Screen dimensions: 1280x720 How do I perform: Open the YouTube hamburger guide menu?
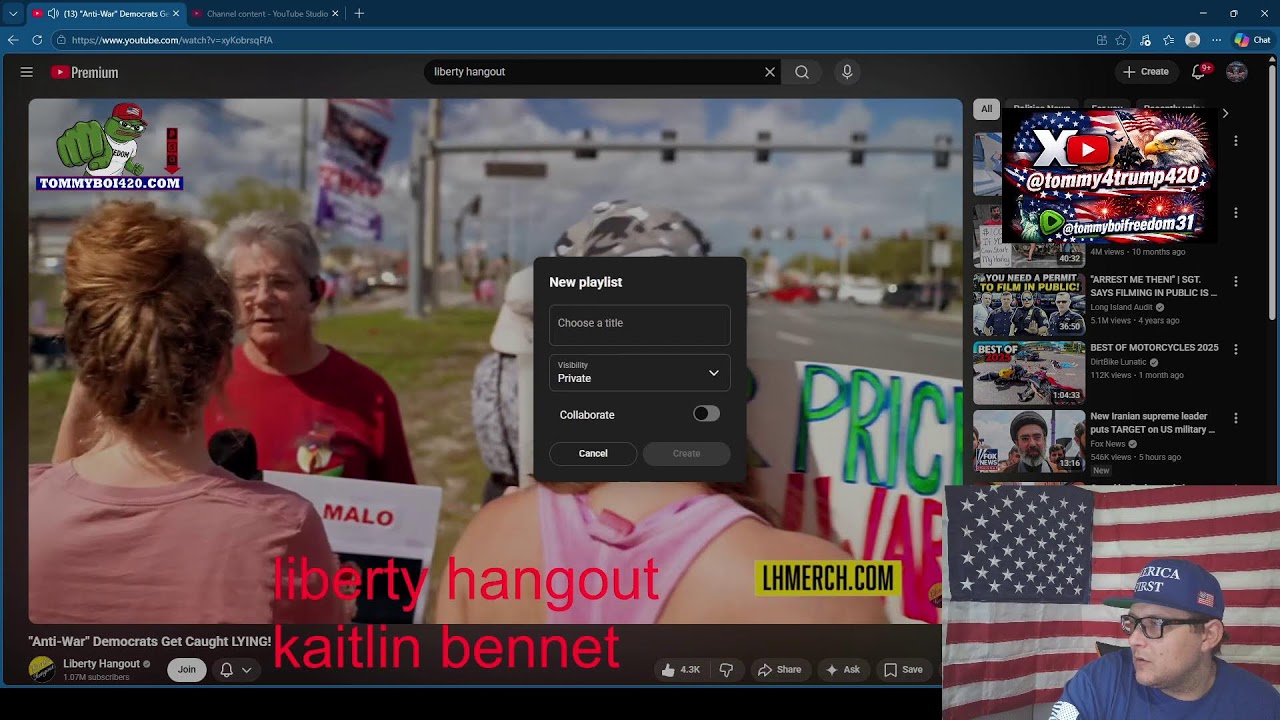(27, 72)
